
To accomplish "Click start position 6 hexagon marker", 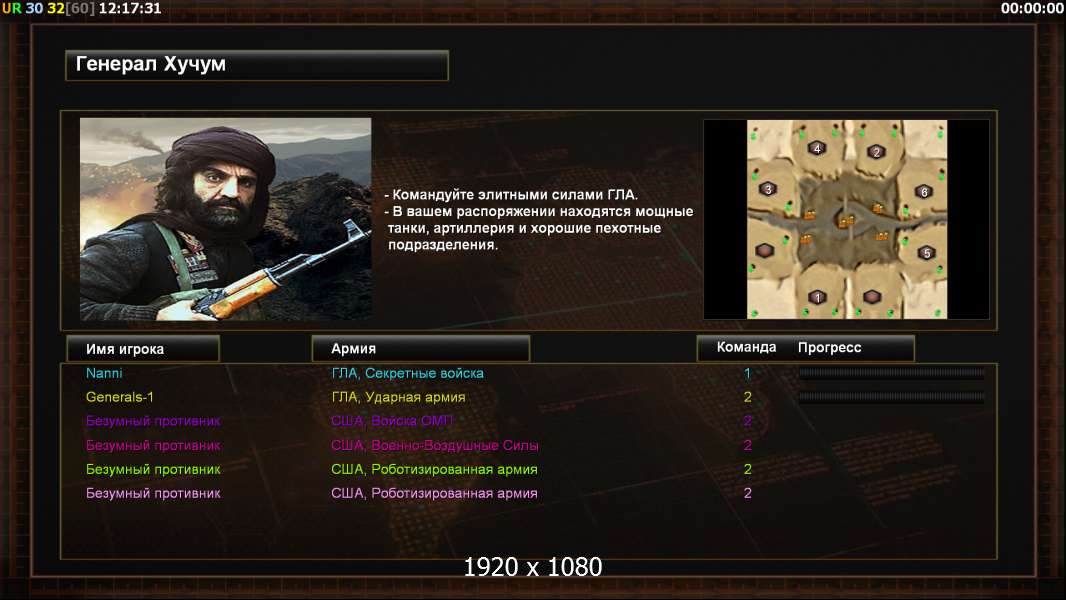I will [x=924, y=192].
